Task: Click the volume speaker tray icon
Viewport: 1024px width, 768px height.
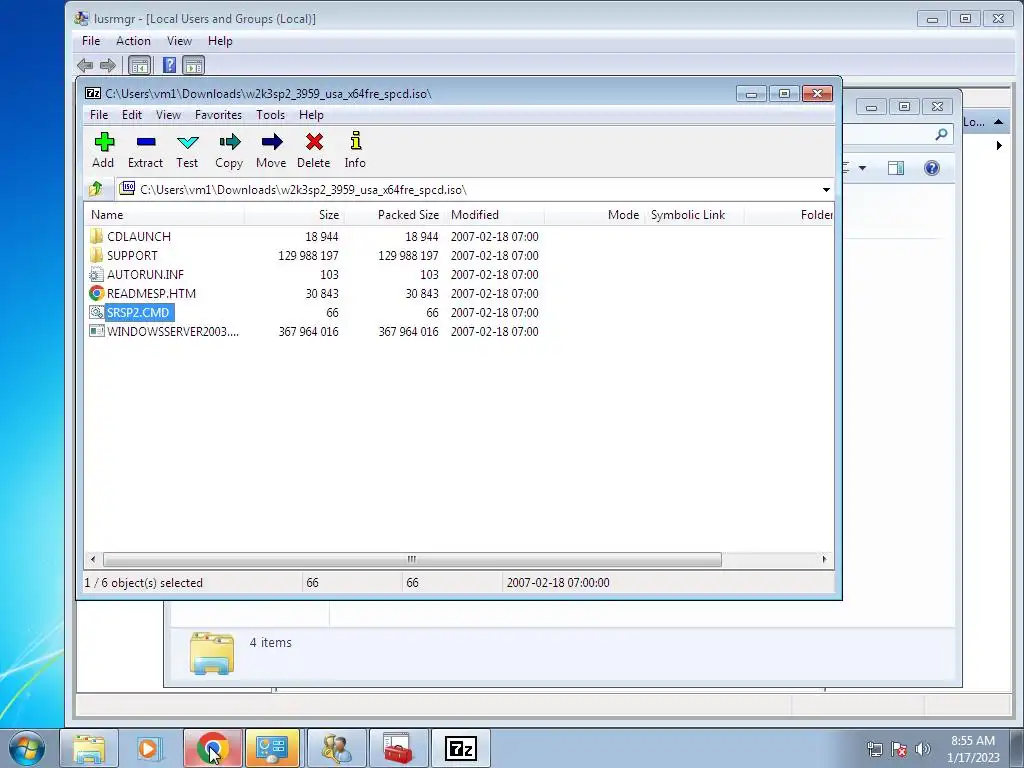Action: coord(923,748)
